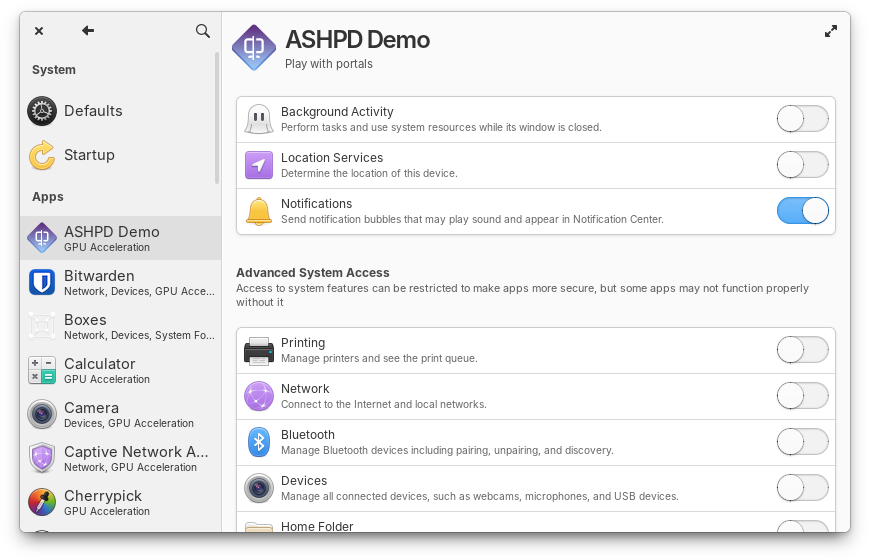
Task: Turn on Location Services toggle
Action: [802, 165]
